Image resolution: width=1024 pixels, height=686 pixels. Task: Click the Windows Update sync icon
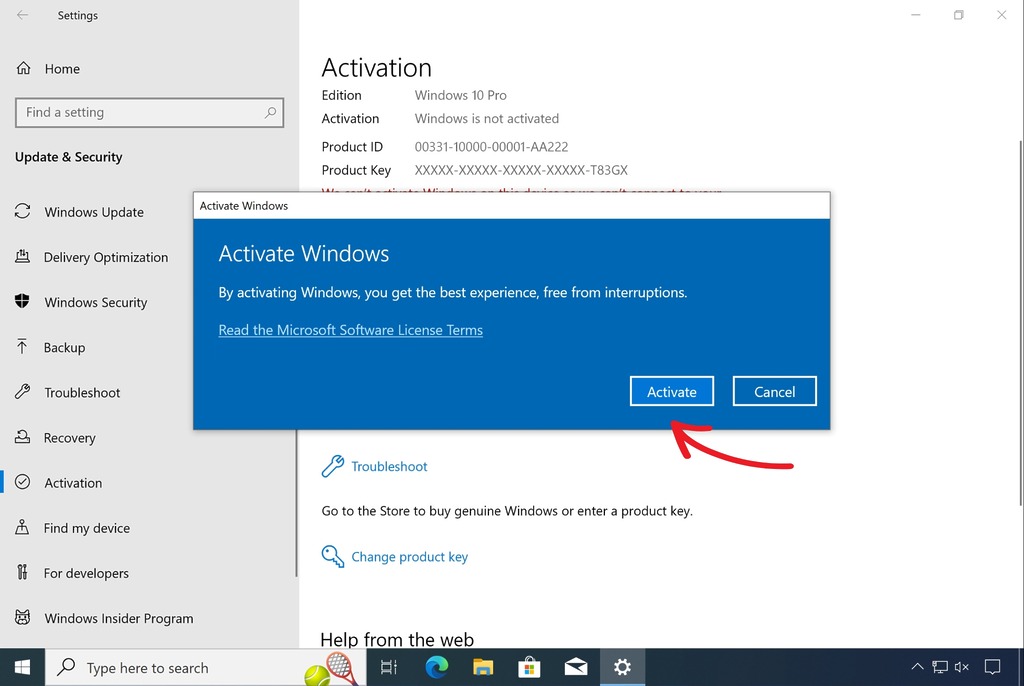[22, 211]
